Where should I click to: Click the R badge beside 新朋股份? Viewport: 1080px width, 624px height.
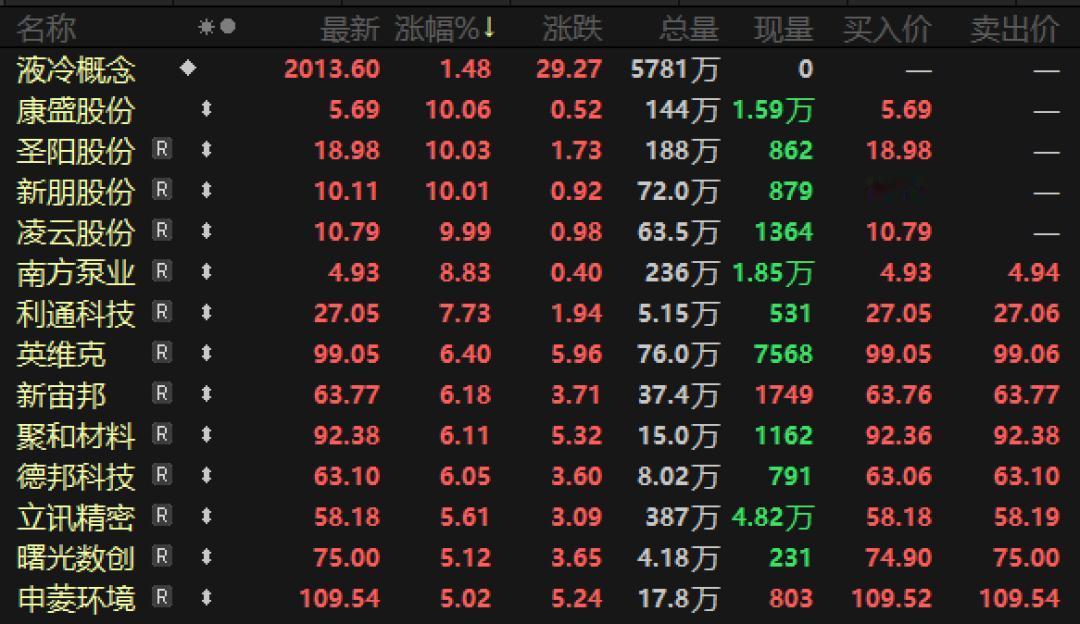(x=162, y=189)
